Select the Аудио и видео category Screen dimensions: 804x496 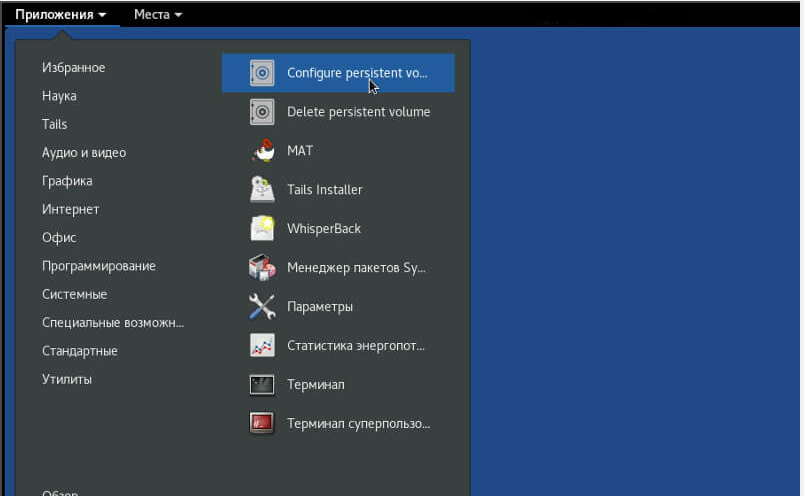(84, 153)
